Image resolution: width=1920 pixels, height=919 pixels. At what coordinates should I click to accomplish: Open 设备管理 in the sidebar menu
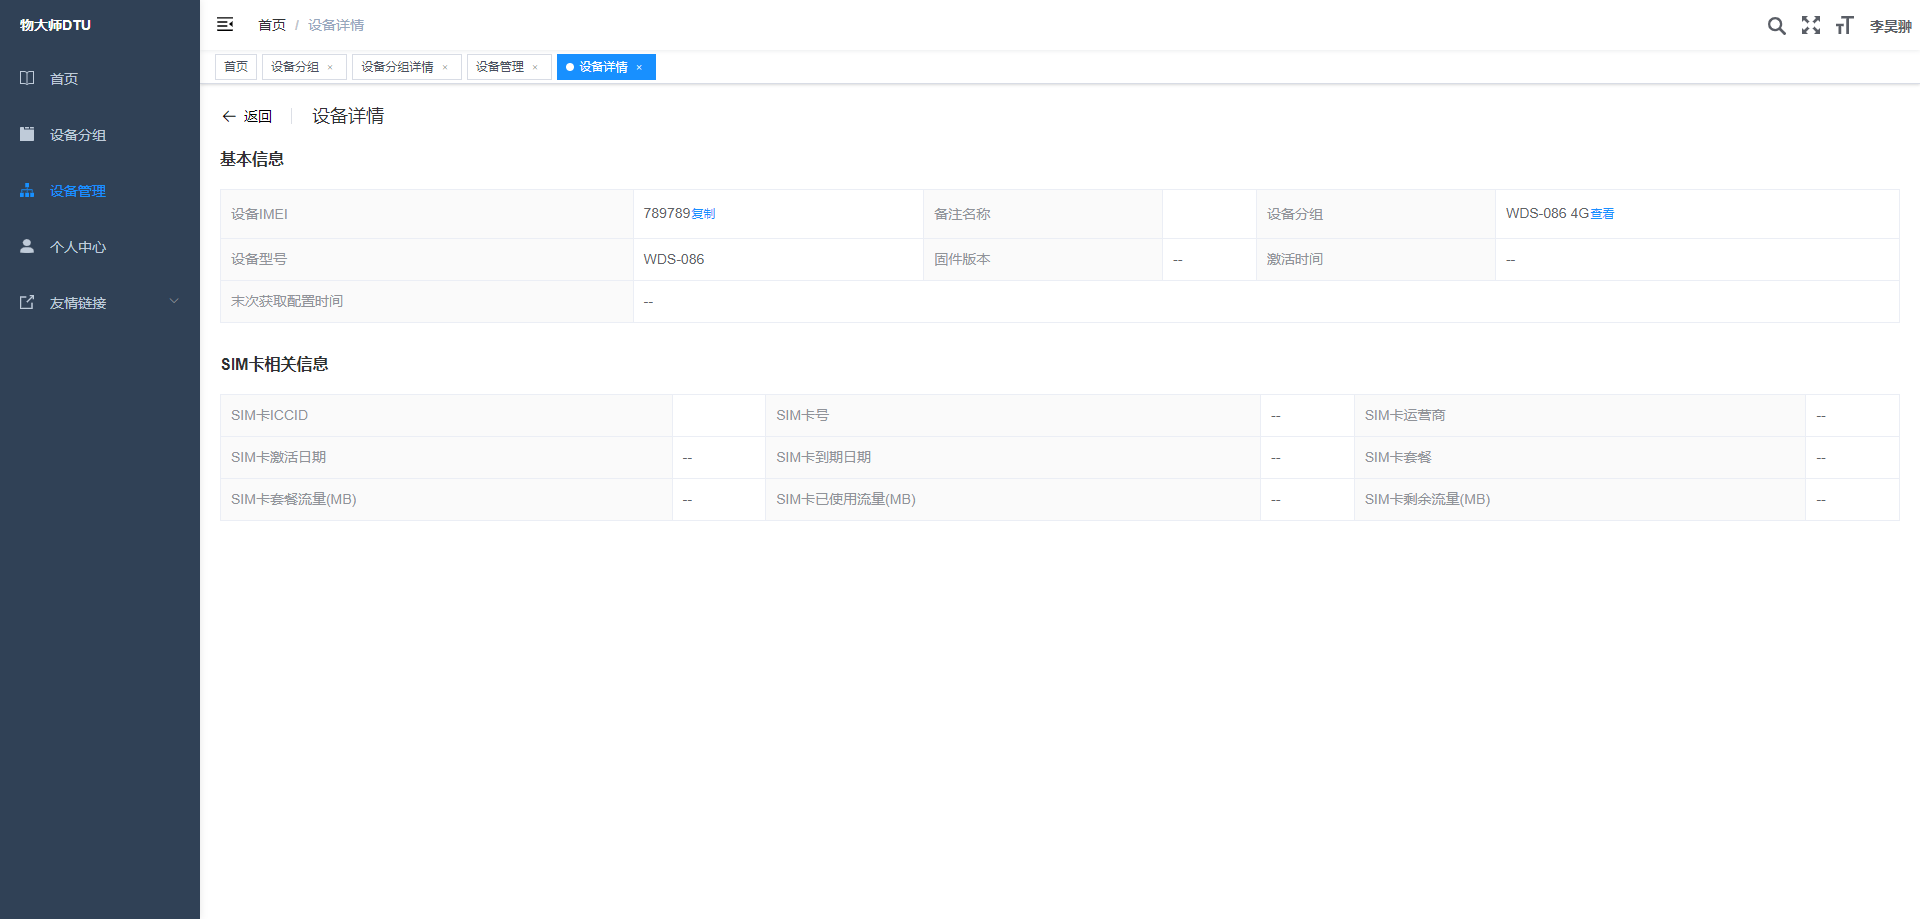point(78,191)
